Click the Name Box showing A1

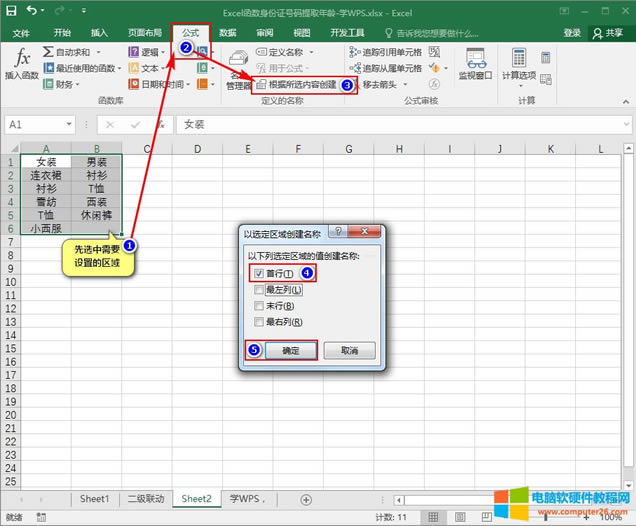(x=40, y=125)
